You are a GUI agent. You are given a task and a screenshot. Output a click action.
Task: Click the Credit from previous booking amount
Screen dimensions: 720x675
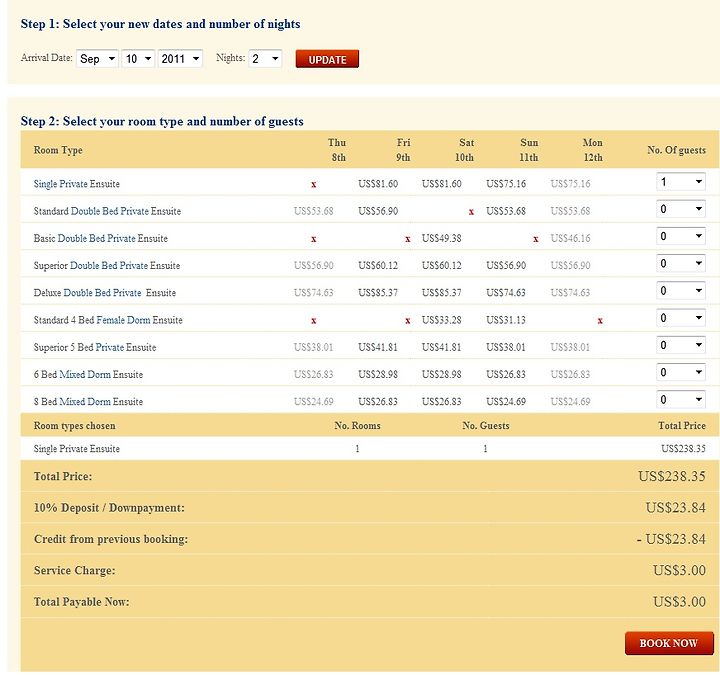click(x=671, y=539)
